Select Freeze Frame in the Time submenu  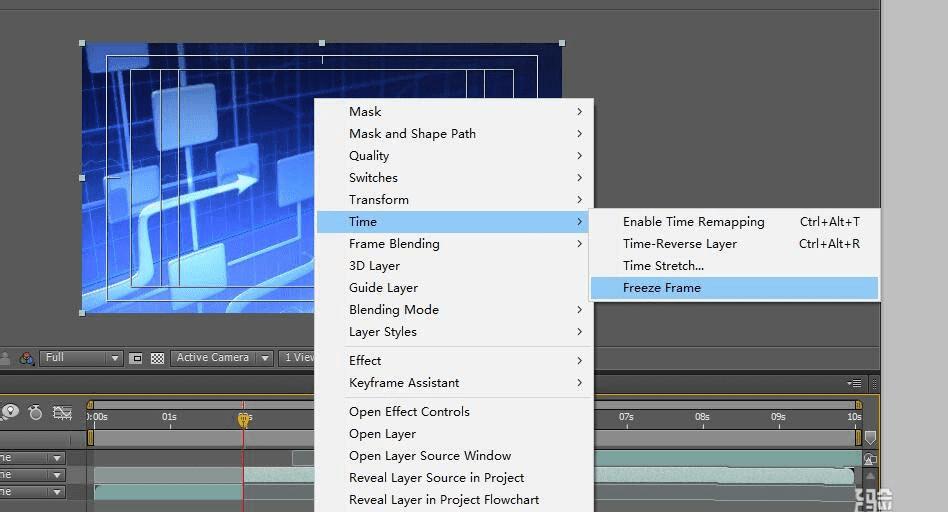pos(735,288)
